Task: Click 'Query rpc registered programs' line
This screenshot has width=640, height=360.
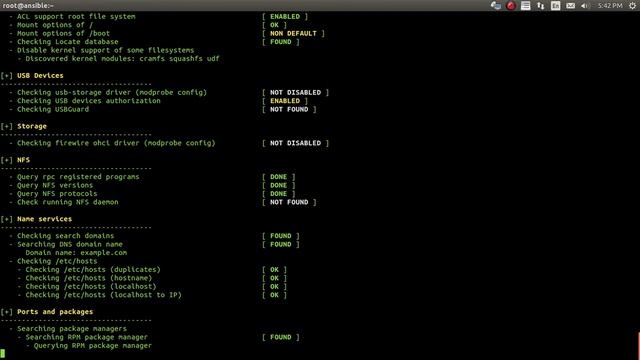Action: tap(78, 177)
